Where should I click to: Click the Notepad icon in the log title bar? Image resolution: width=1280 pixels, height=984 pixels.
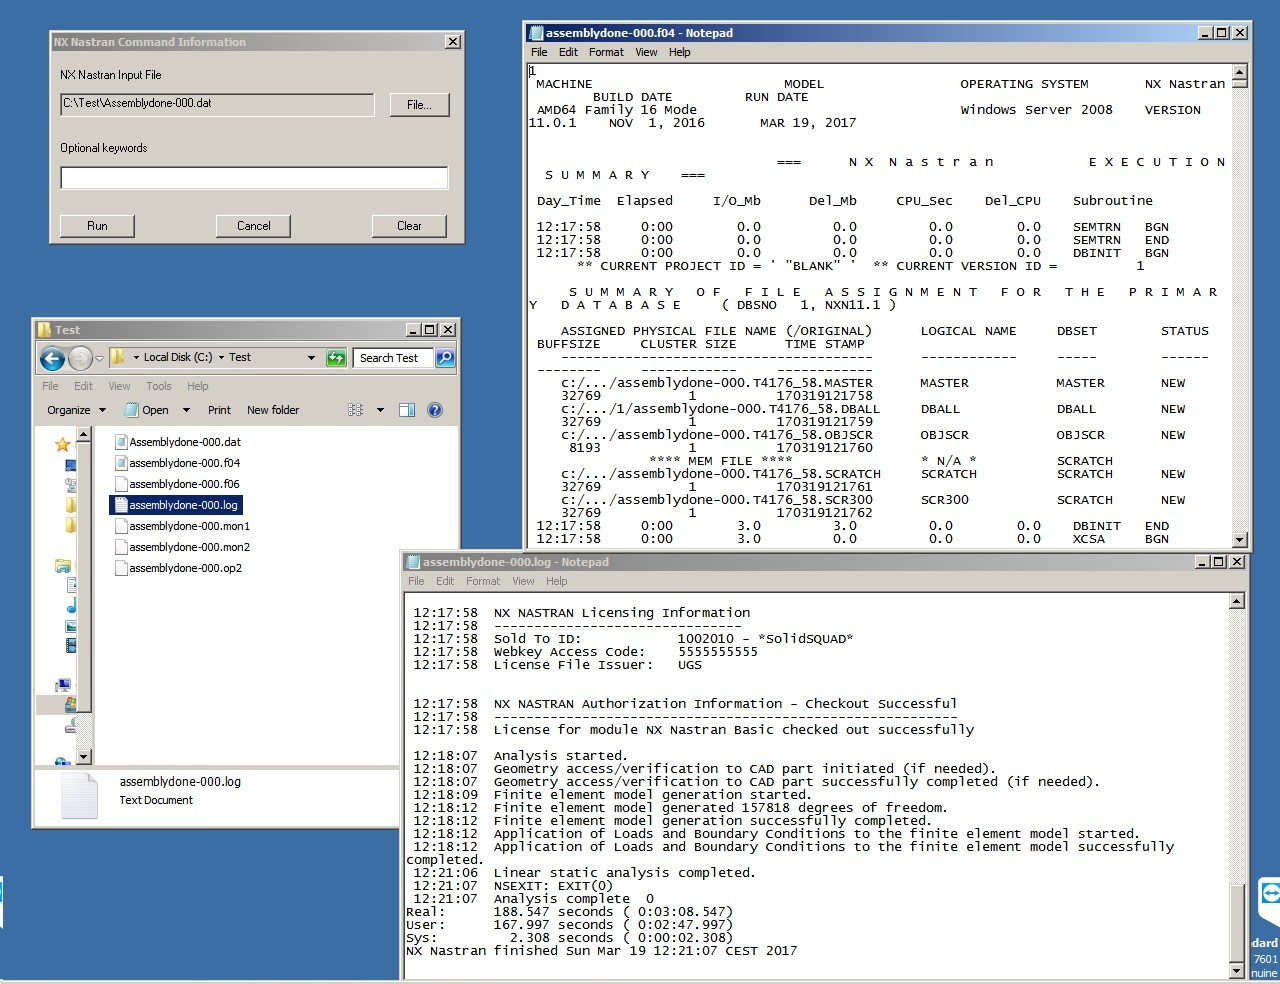[x=413, y=562]
